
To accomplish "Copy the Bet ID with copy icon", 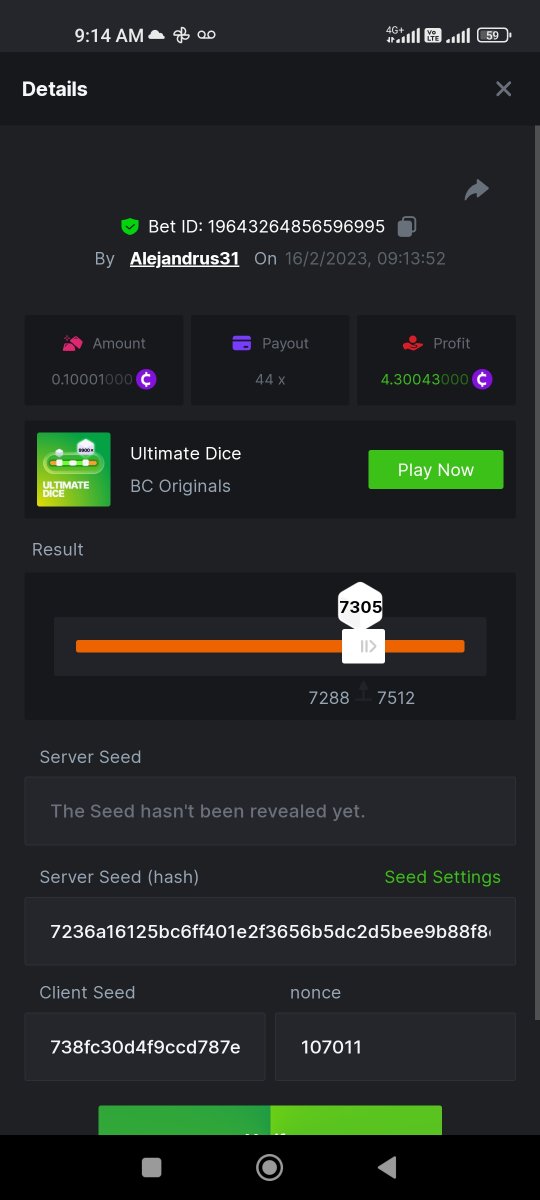I will 406,226.
